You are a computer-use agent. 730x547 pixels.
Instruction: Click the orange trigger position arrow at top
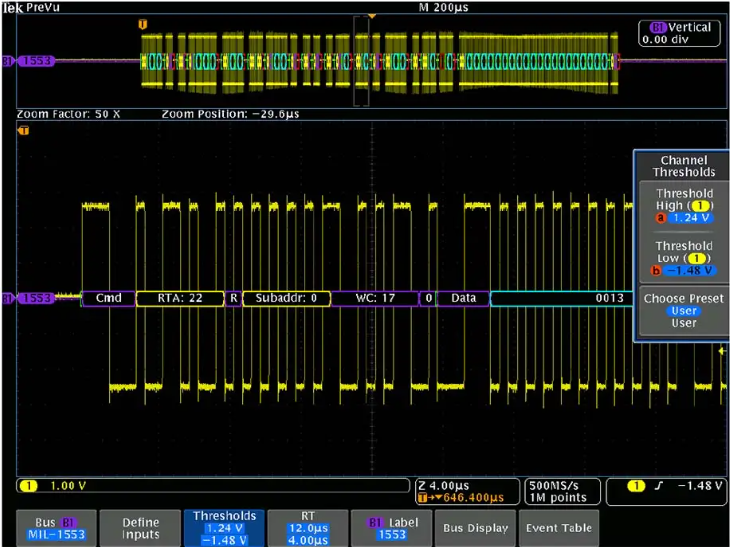pyautogui.click(x=372, y=16)
